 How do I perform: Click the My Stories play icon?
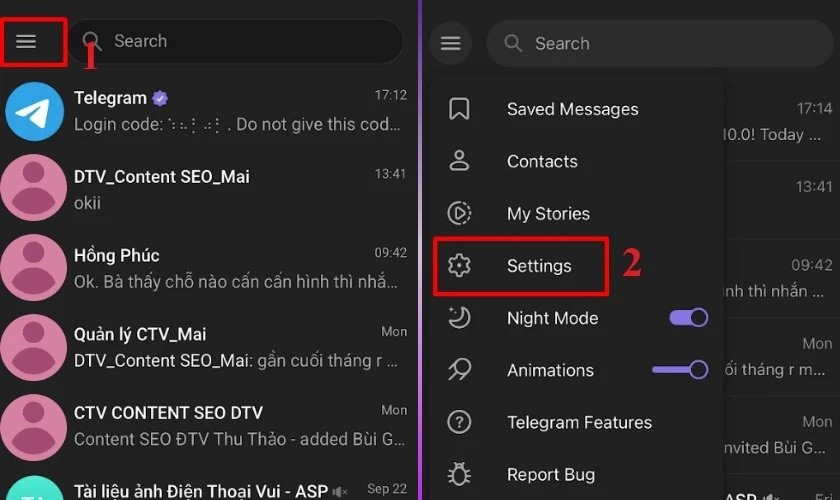click(459, 213)
